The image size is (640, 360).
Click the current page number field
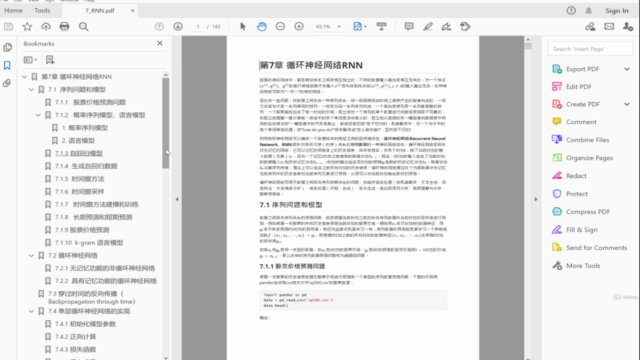pos(198,27)
